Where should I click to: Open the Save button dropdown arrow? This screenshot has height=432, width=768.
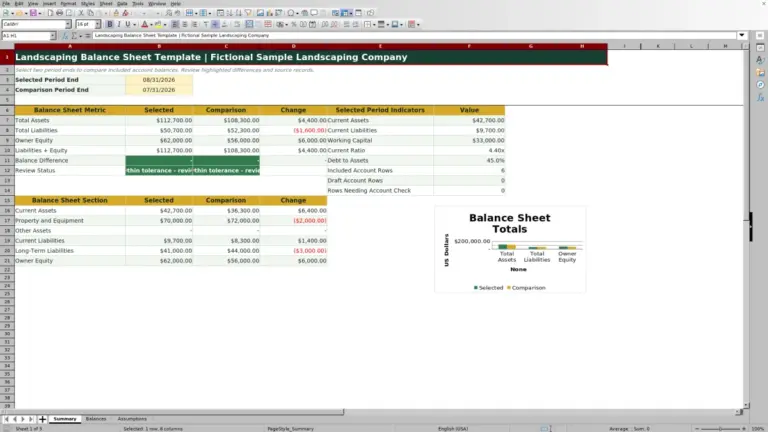[40, 13]
